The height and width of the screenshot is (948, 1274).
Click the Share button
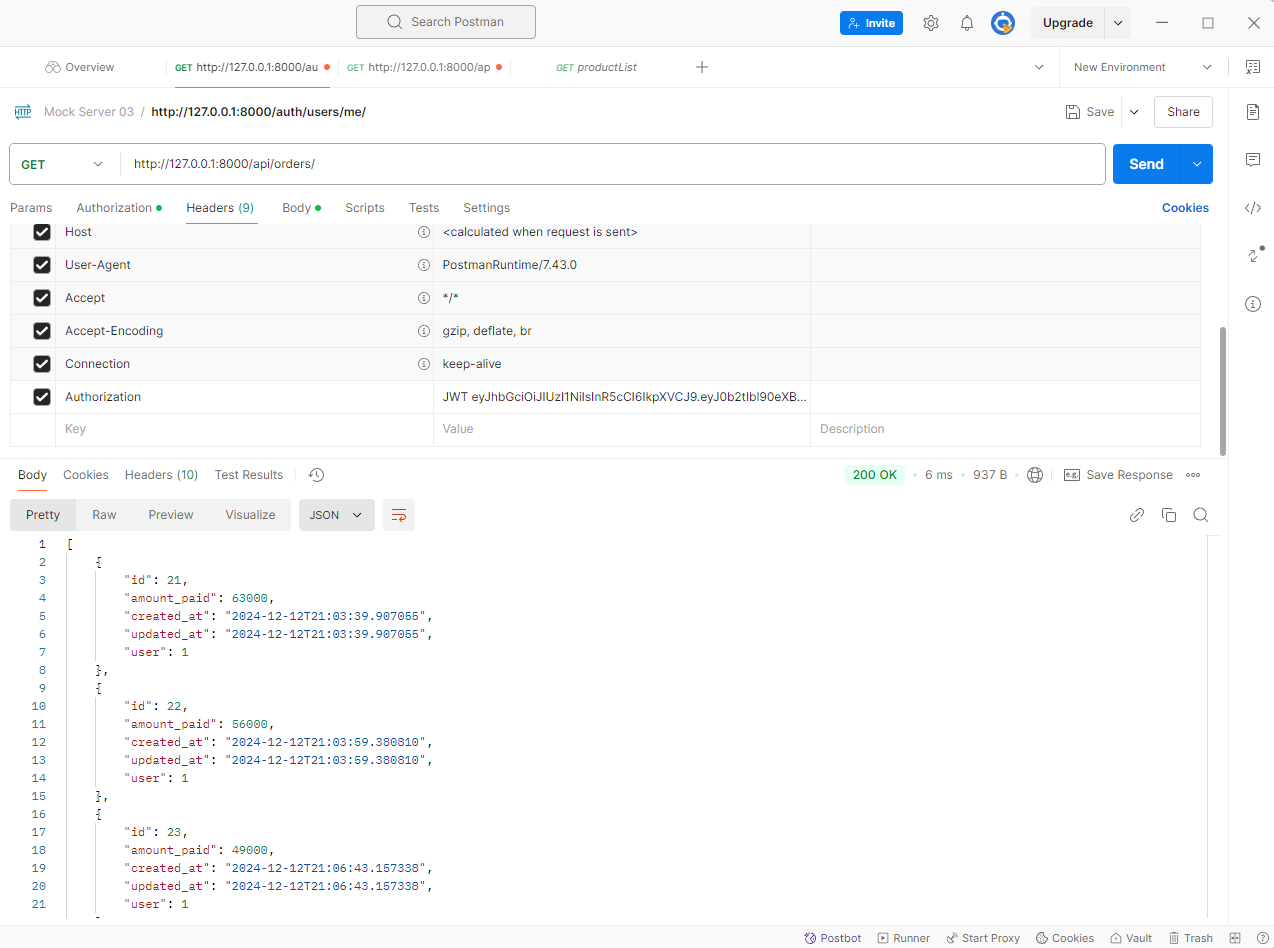[x=1183, y=112]
